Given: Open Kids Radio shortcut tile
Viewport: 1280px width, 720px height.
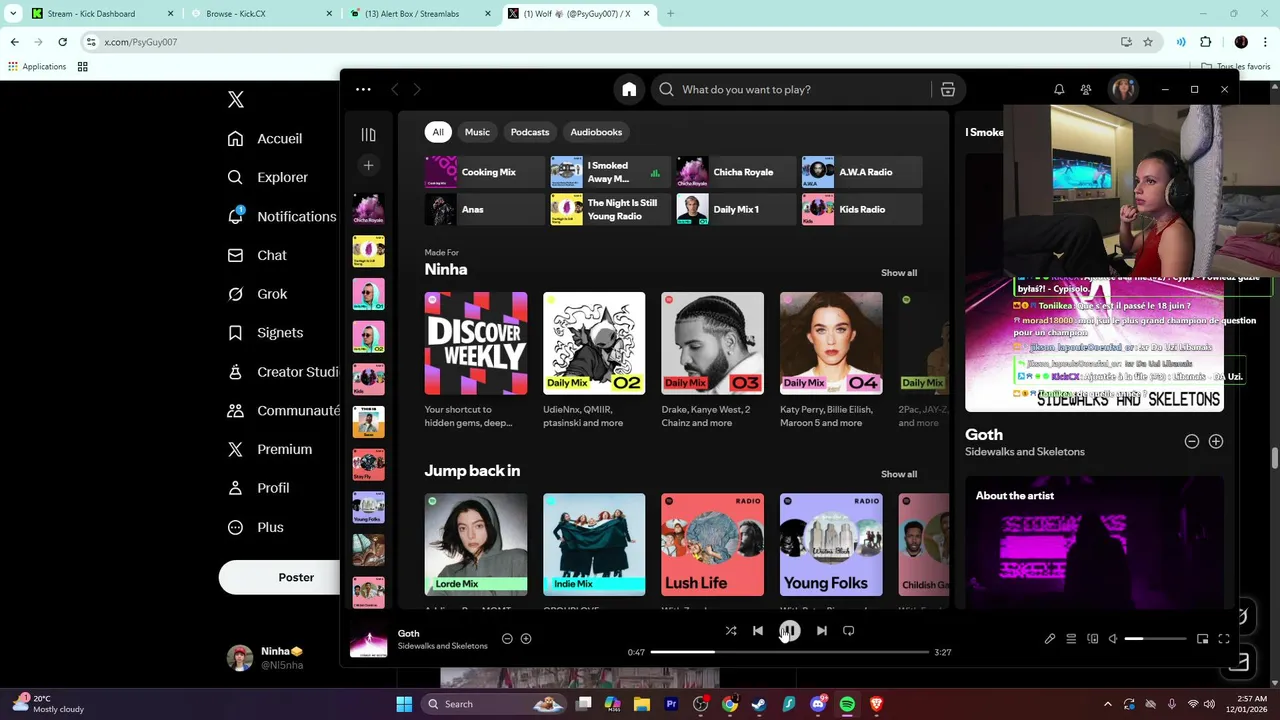Looking at the screenshot, I should tap(862, 209).
